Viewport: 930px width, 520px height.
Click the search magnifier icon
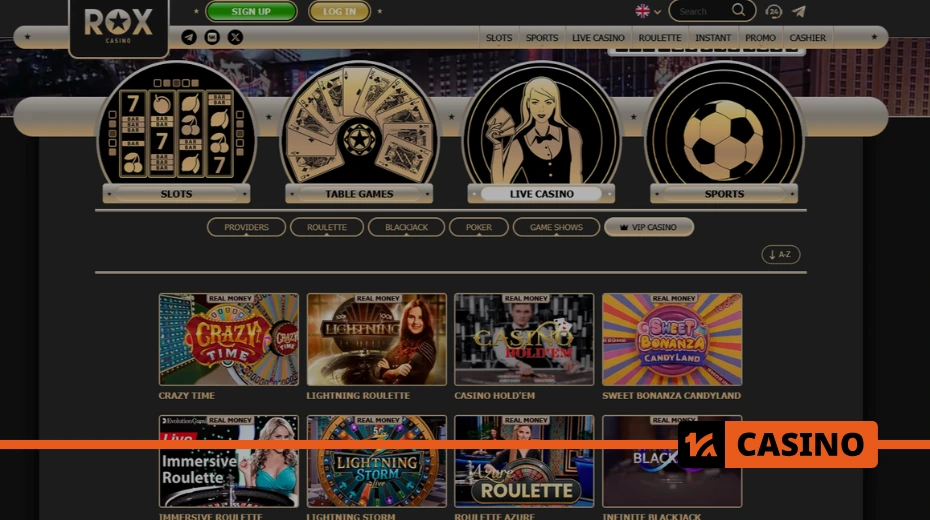pos(738,10)
